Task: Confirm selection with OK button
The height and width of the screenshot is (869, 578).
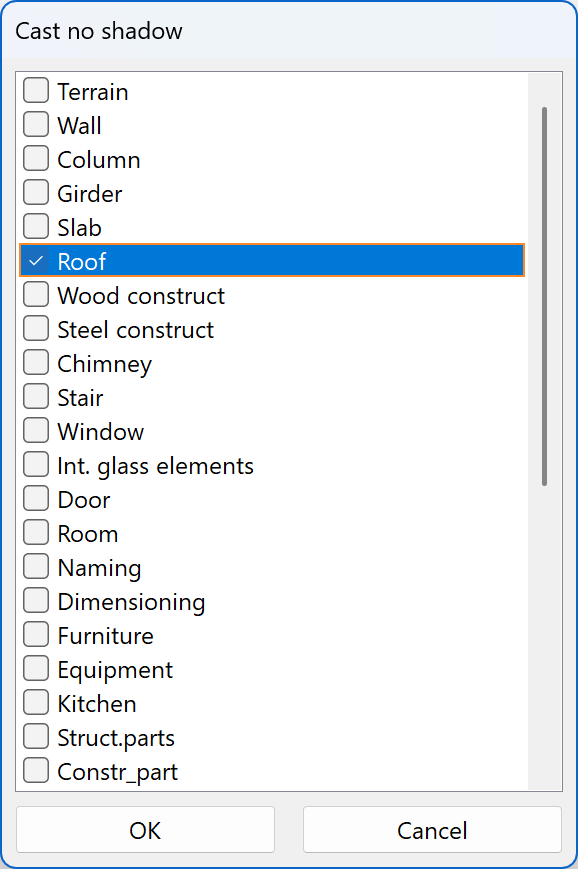Action: click(x=145, y=829)
